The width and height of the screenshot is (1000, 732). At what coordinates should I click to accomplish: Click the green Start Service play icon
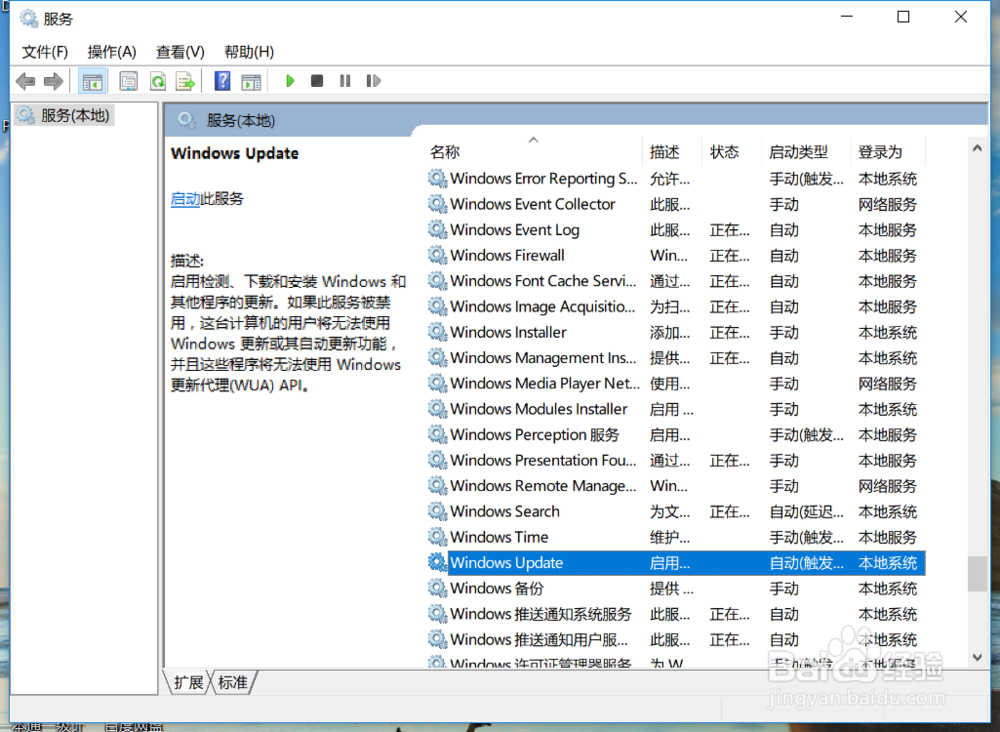click(x=290, y=81)
